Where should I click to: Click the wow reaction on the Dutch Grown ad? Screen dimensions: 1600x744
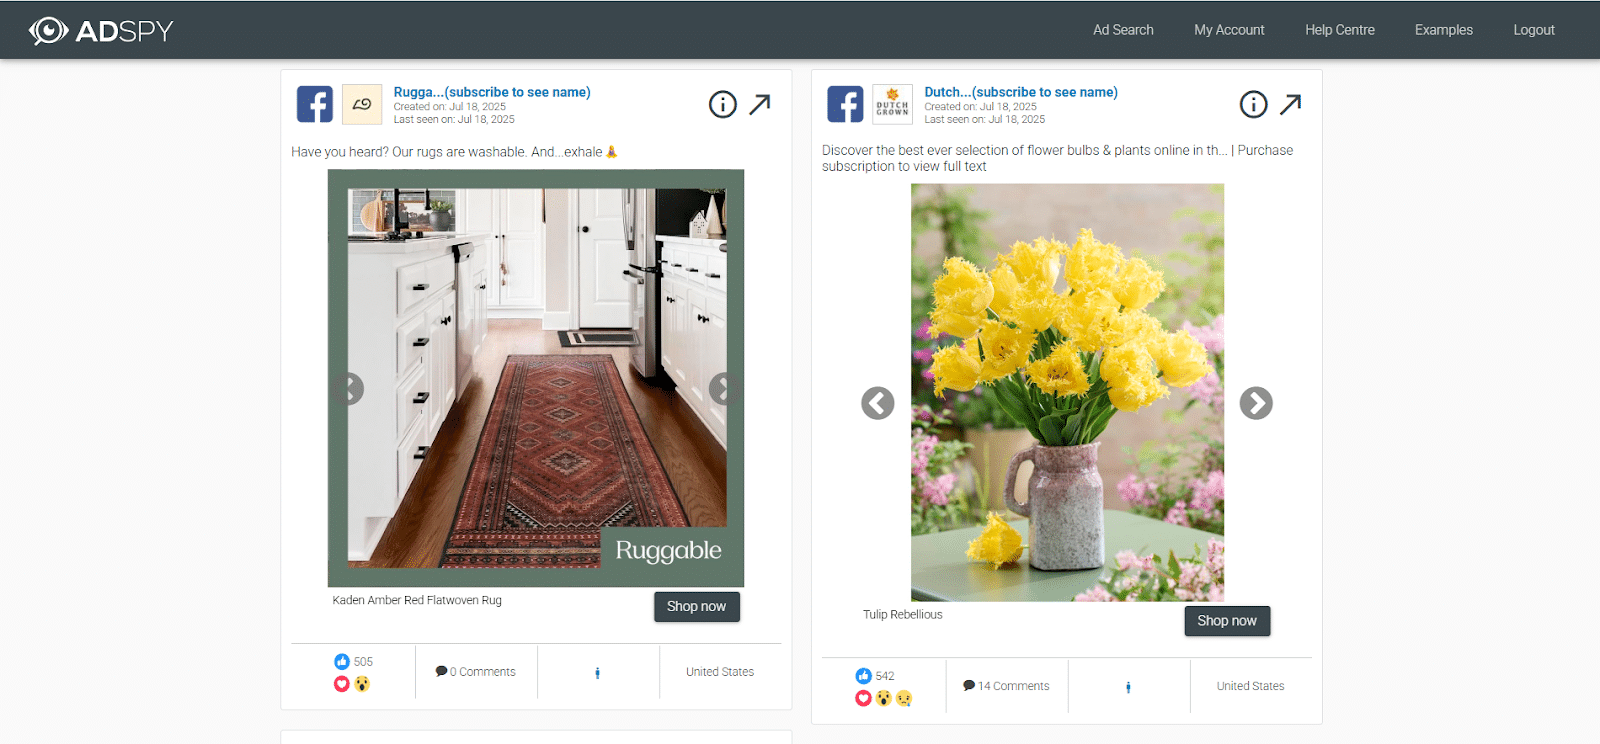point(884,698)
